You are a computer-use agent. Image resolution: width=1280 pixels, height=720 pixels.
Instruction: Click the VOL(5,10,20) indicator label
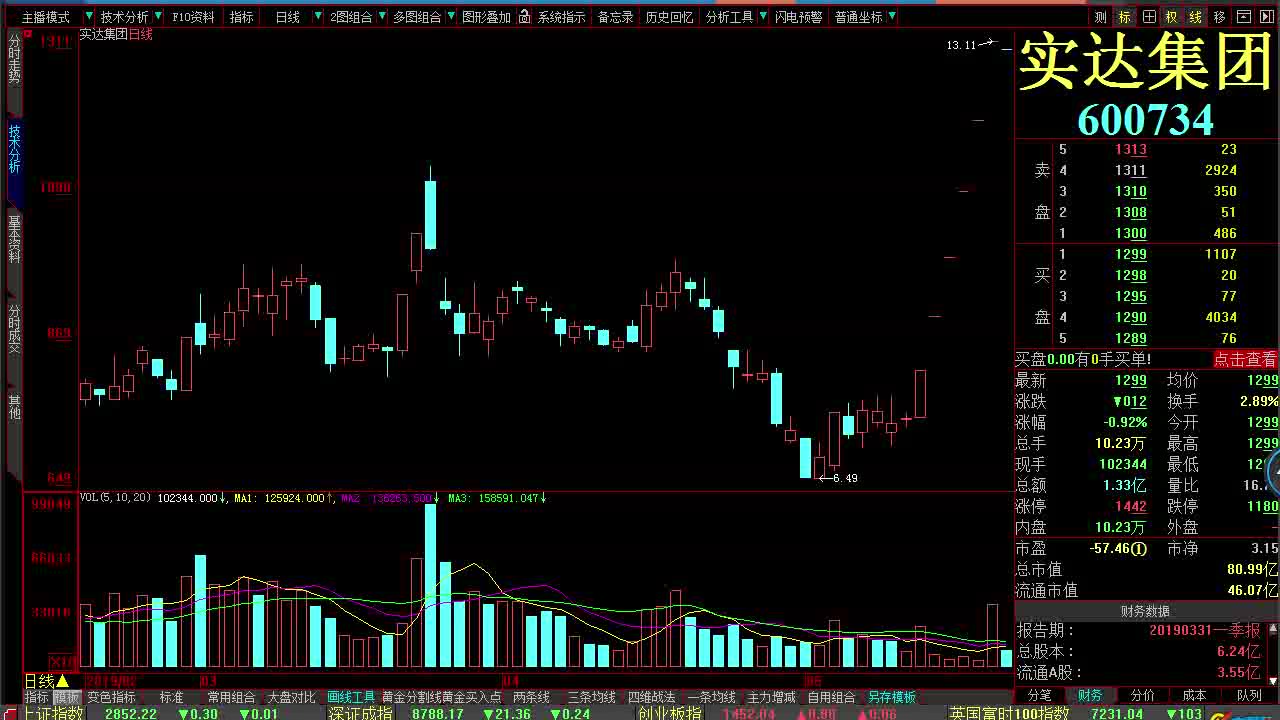coord(116,498)
